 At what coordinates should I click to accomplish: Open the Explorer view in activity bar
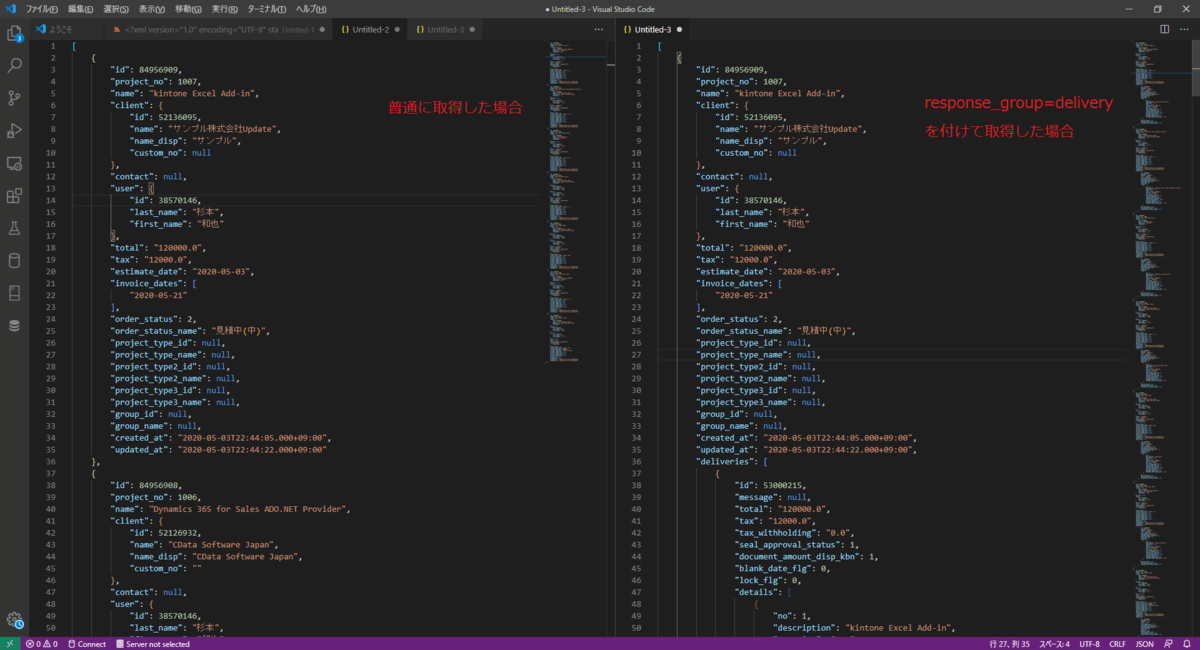click(x=14, y=34)
